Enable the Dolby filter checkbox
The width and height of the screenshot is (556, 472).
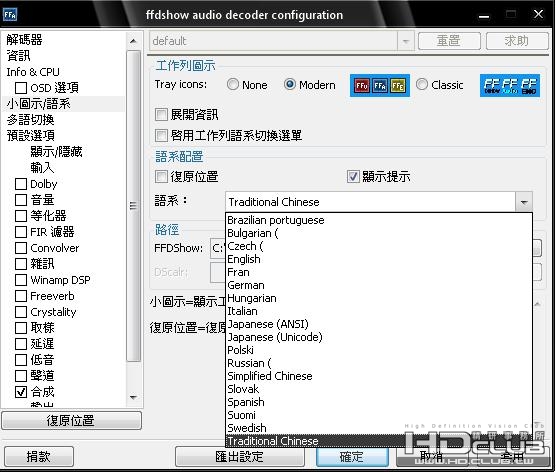[21, 184]
